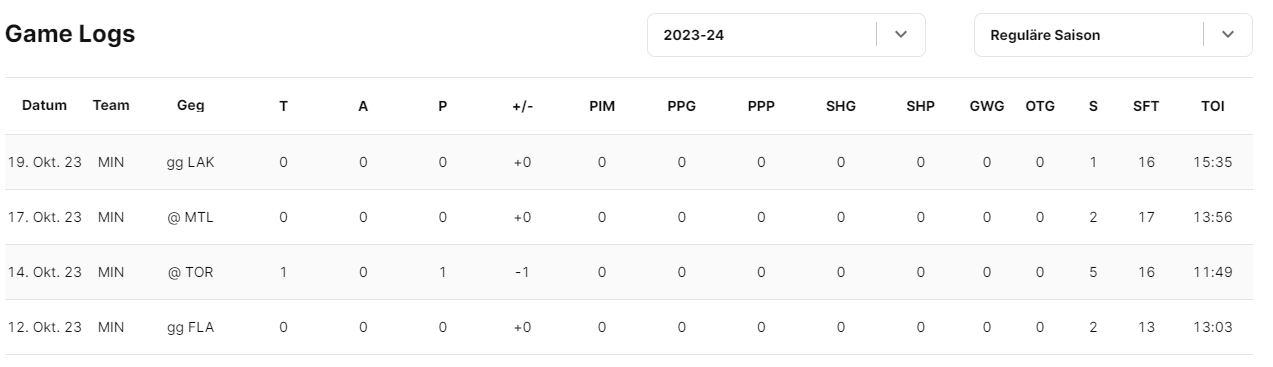The height and width of the screenshot is (367, 1273).
Task: Sort by the PPG column header
Action: click(x=682, y=106)
